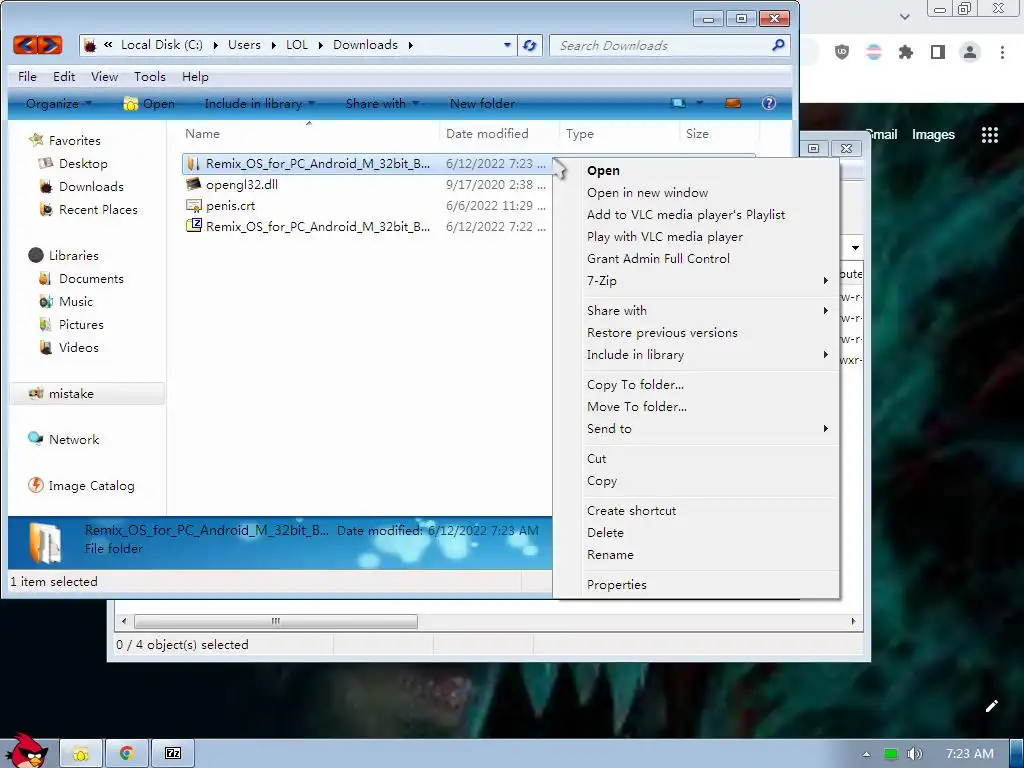Open the Google apps grid icon
1024x768 pixels.
pos(990,135)
